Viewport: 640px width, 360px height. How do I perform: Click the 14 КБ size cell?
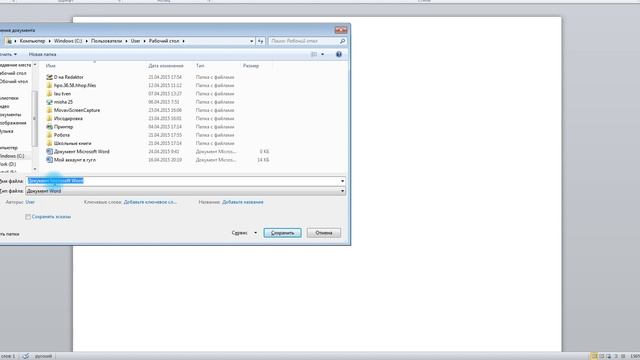pos(263,160)
